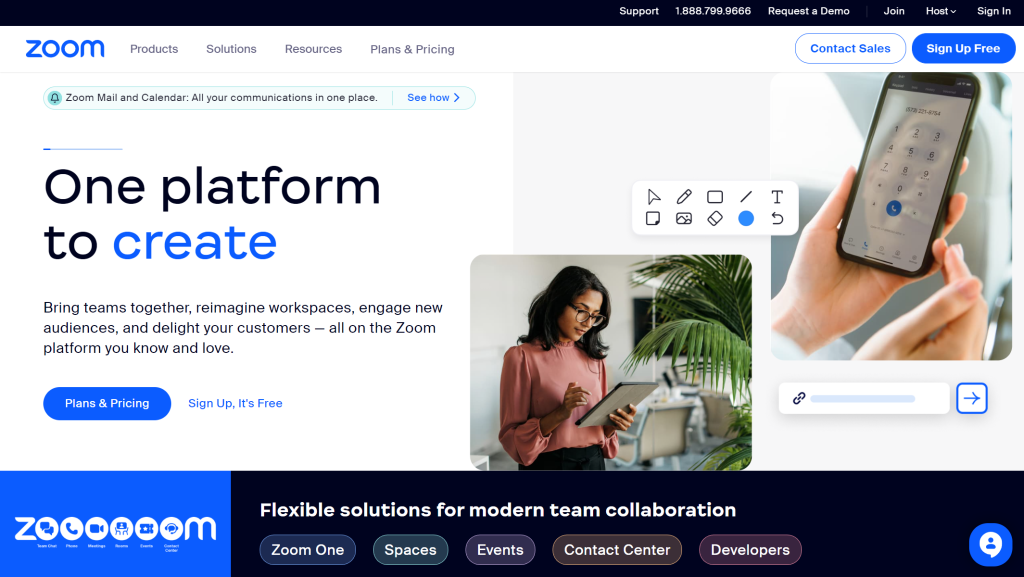Click the Contact Center icon in Zoom logo
The width and height of the screenshot is (1024, 577).
pos(171,529)
